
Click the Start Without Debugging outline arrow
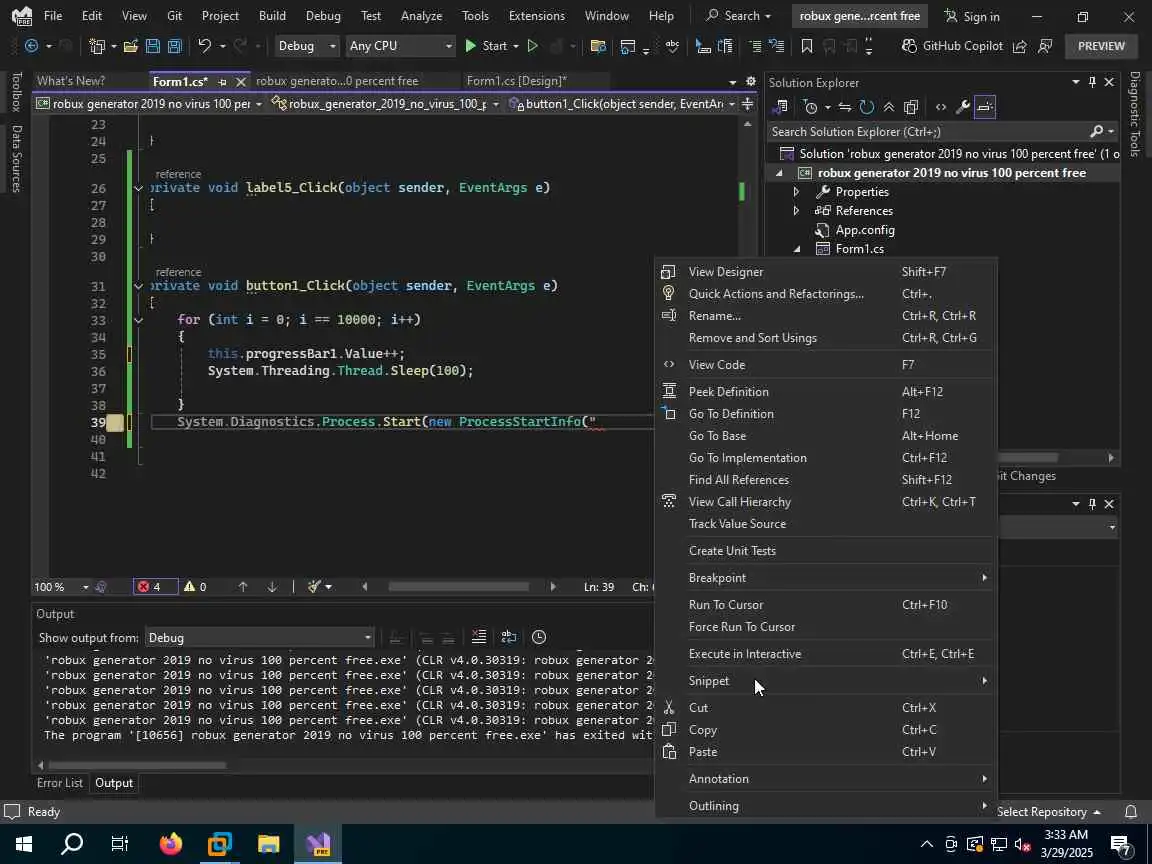click(x=533, y=46)
